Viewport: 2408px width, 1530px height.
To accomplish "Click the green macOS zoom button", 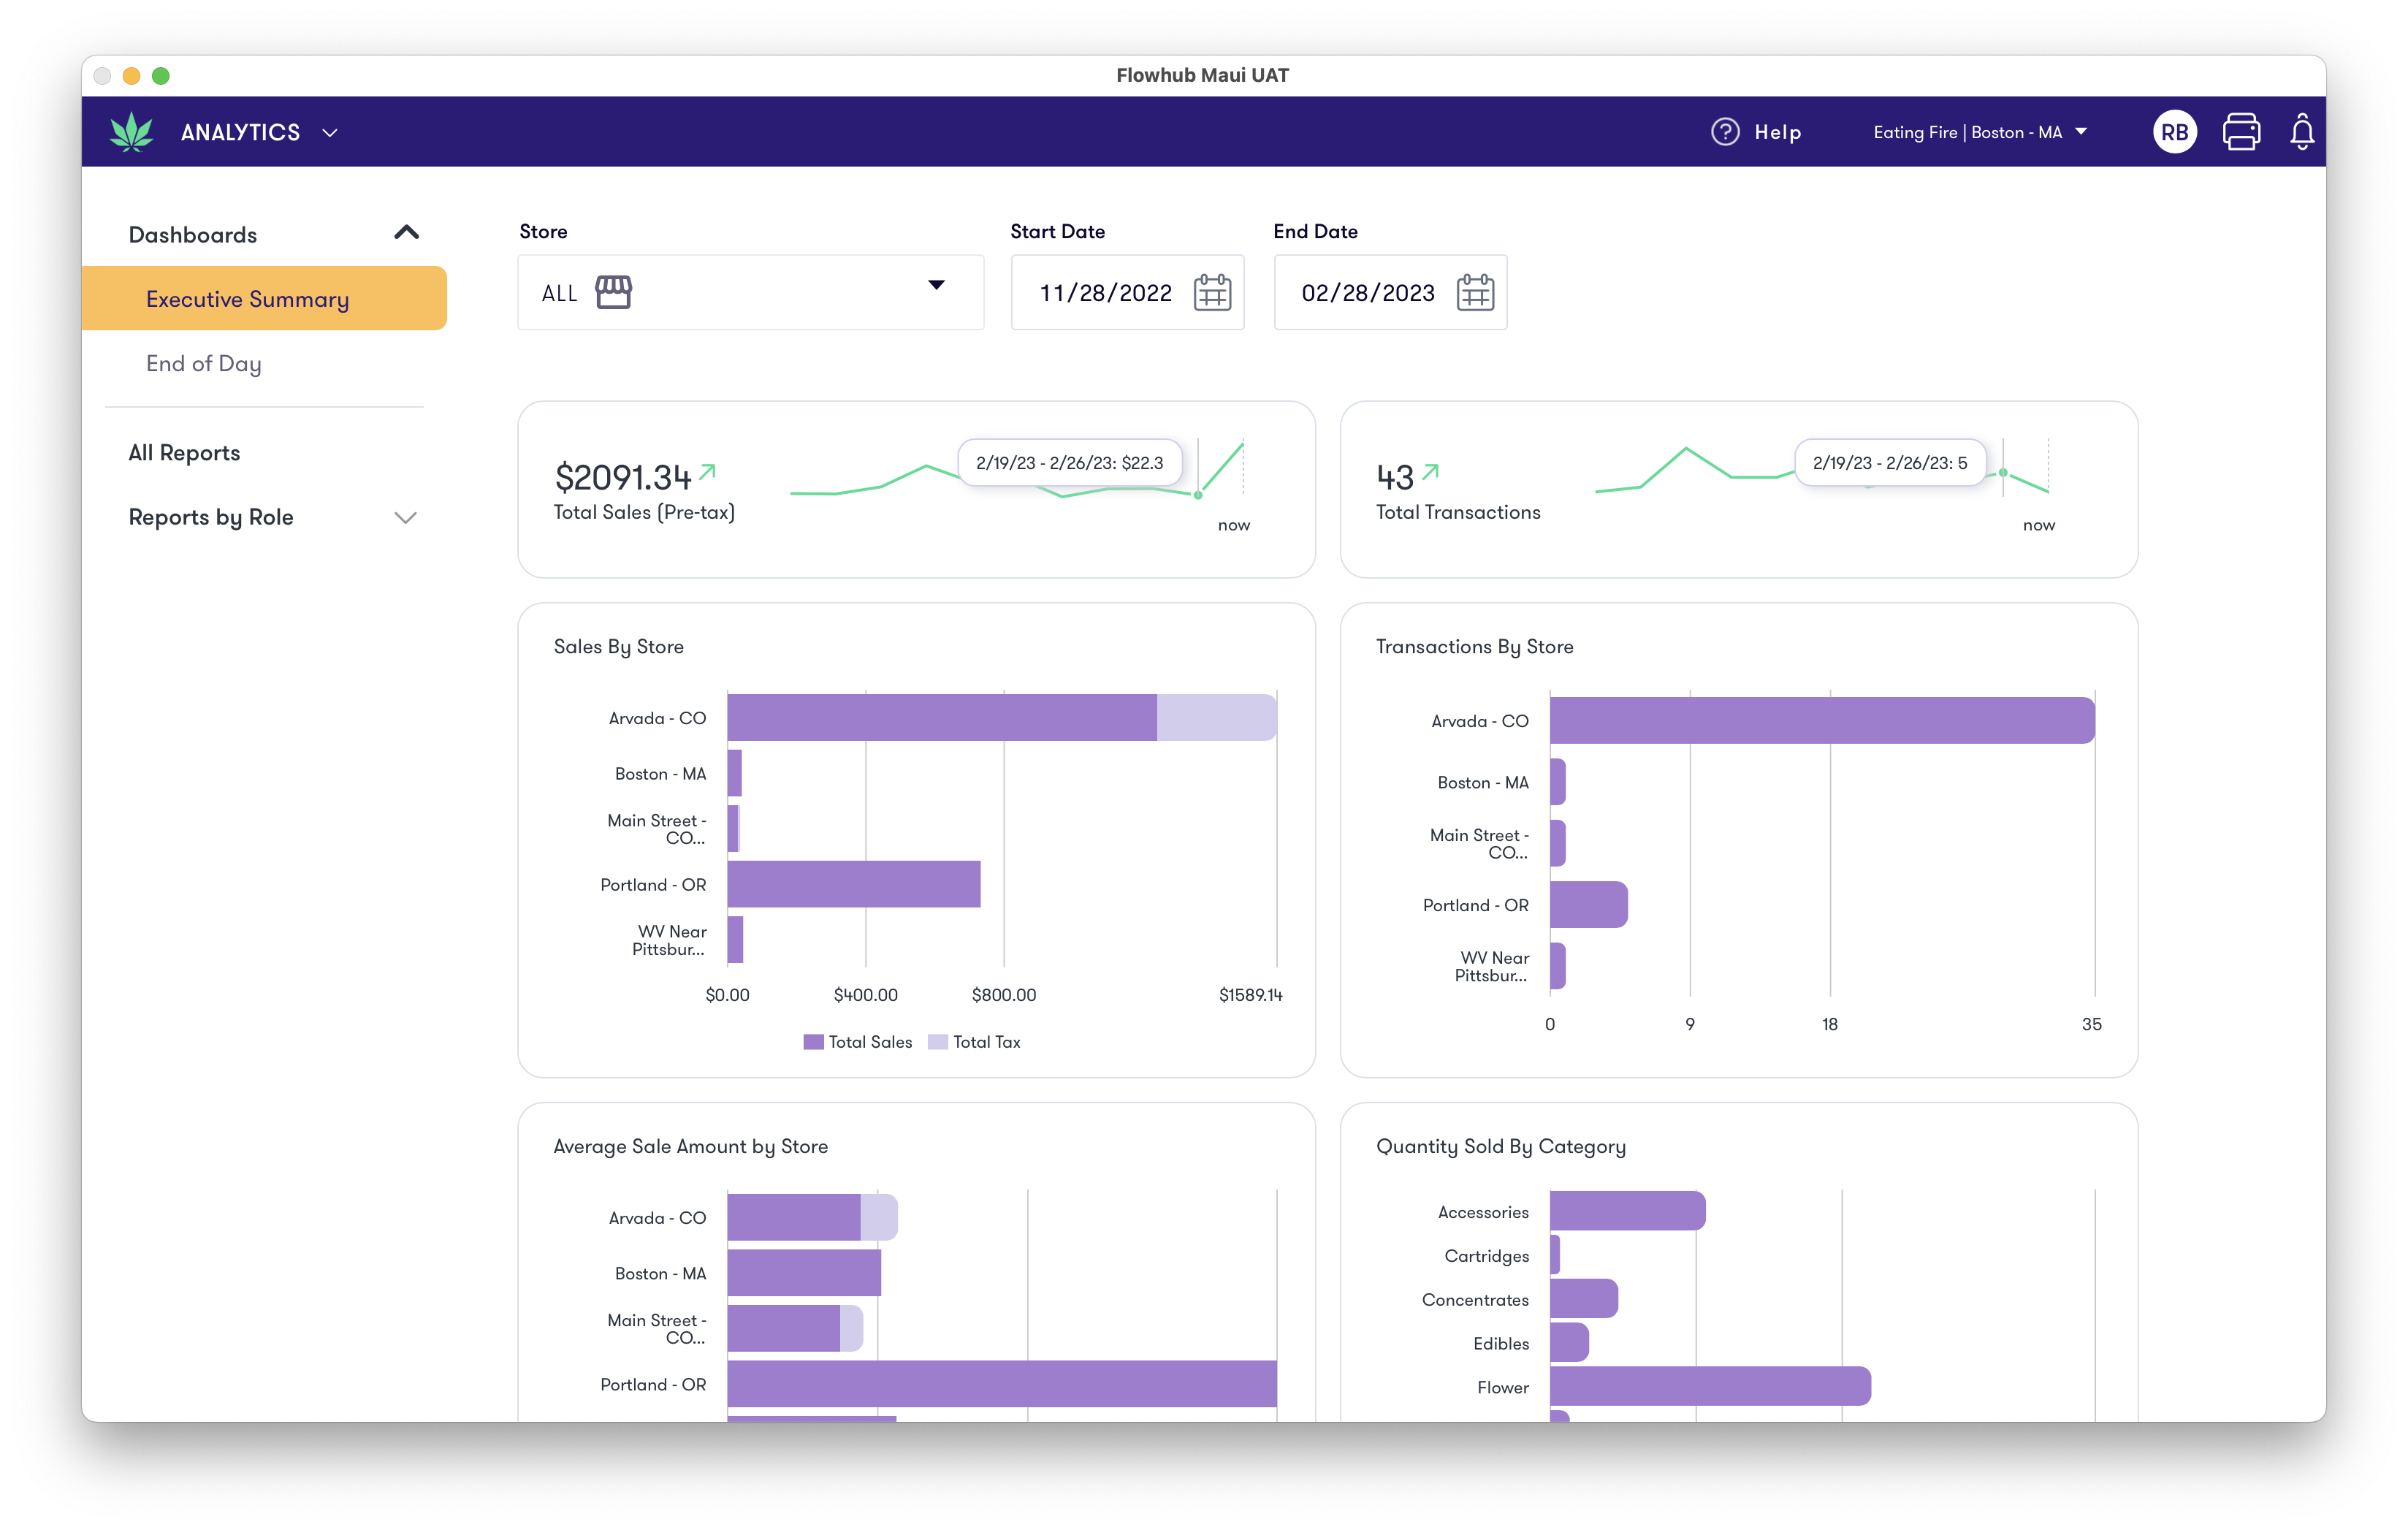I will click(x=160, y=76).
